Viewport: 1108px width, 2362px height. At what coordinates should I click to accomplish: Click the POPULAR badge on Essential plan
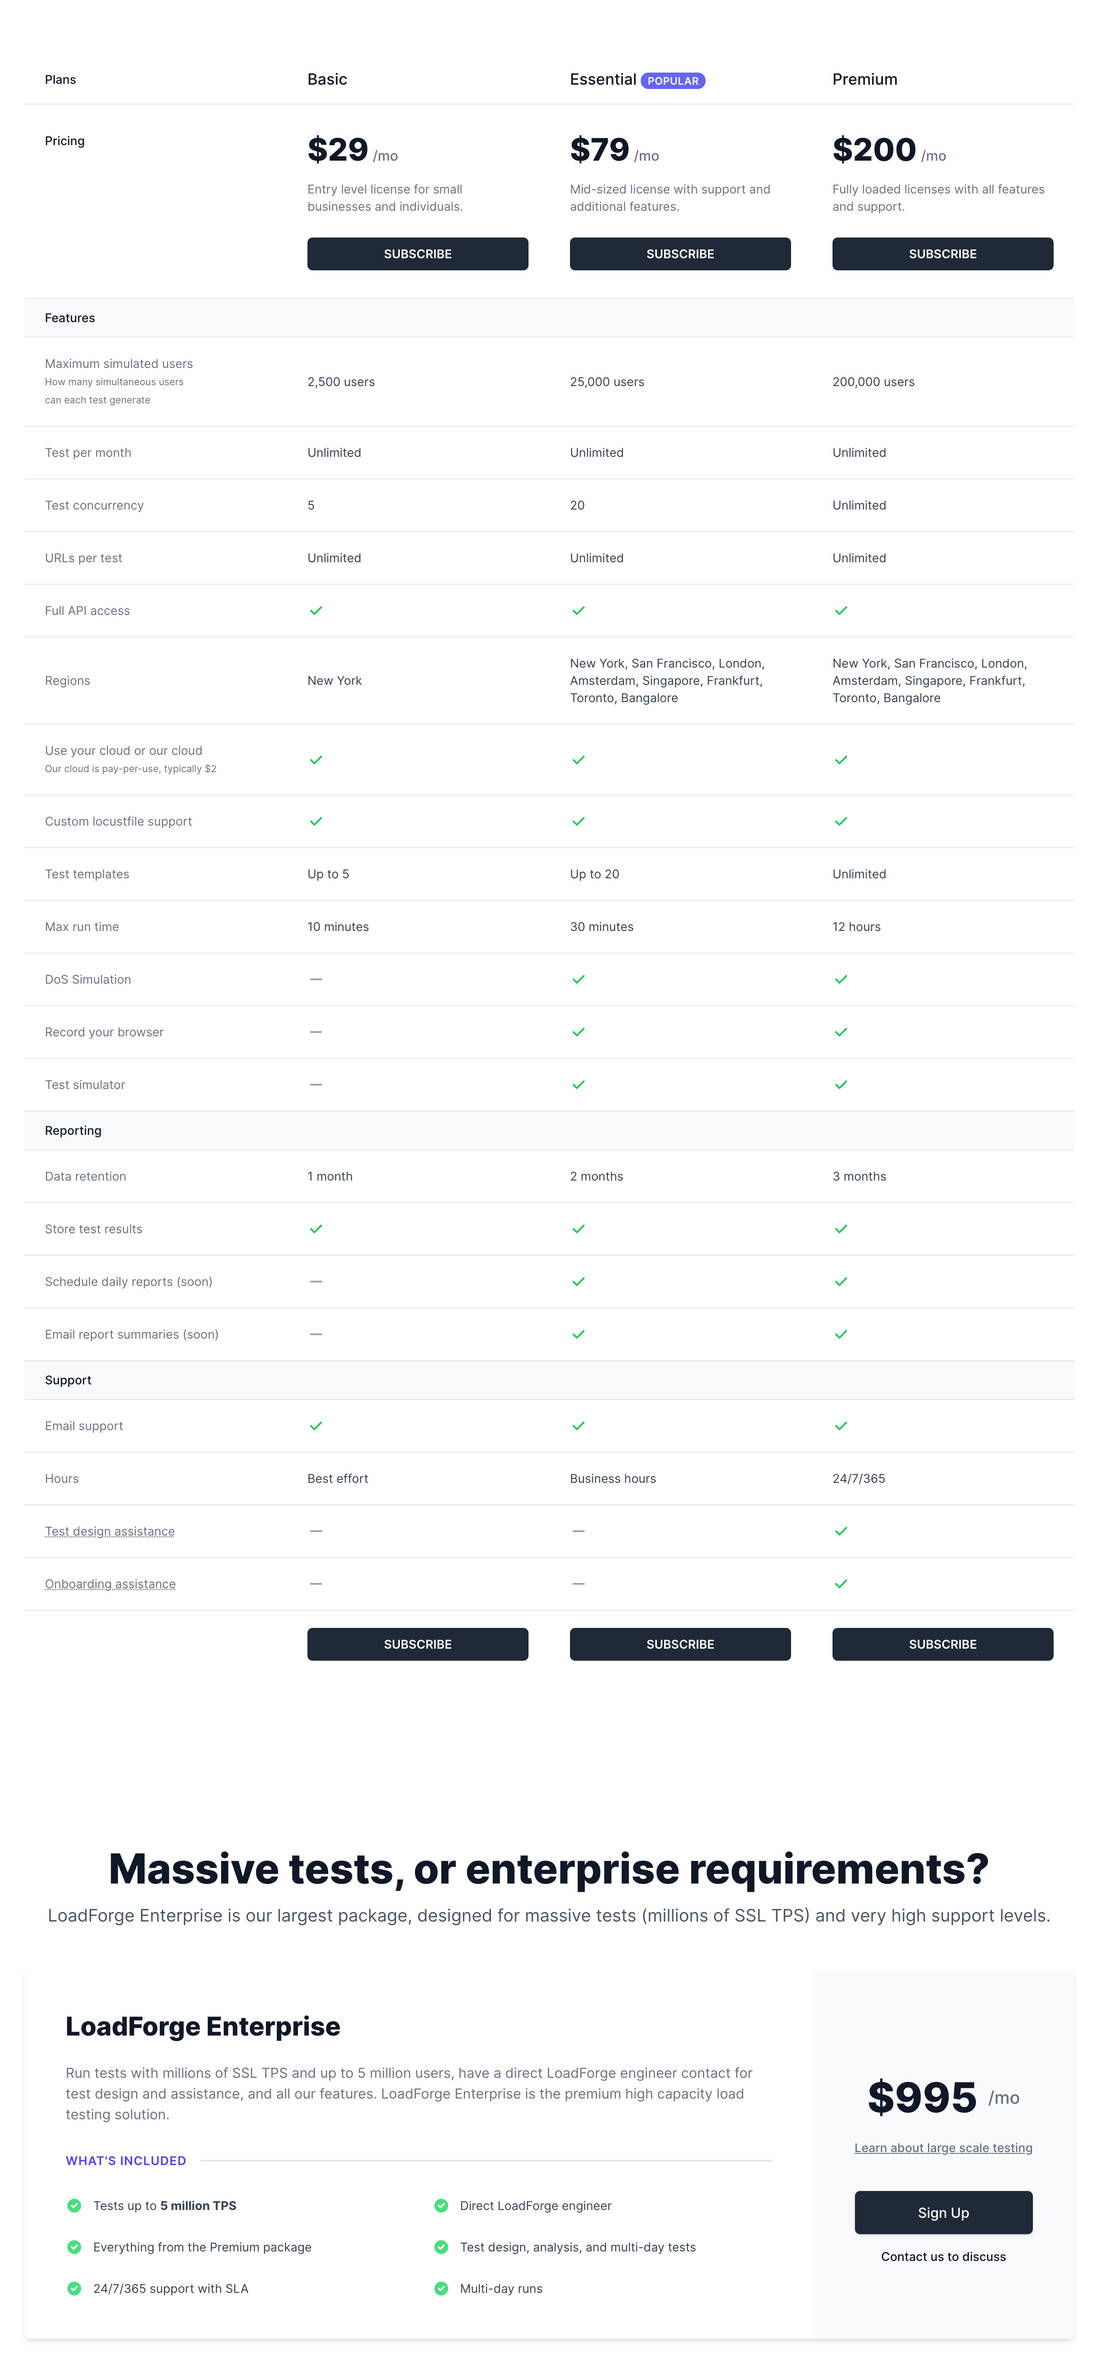[x=674, y=80]
